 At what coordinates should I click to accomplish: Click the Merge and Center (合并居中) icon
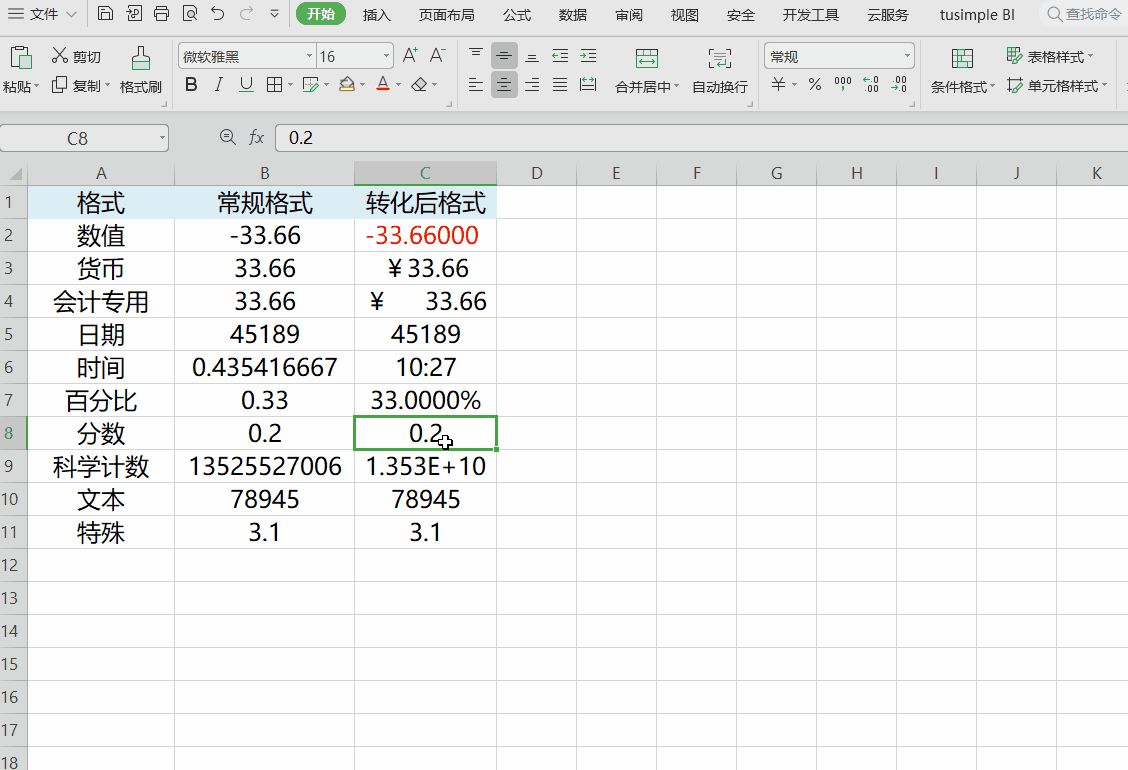[x=647, y=59]
